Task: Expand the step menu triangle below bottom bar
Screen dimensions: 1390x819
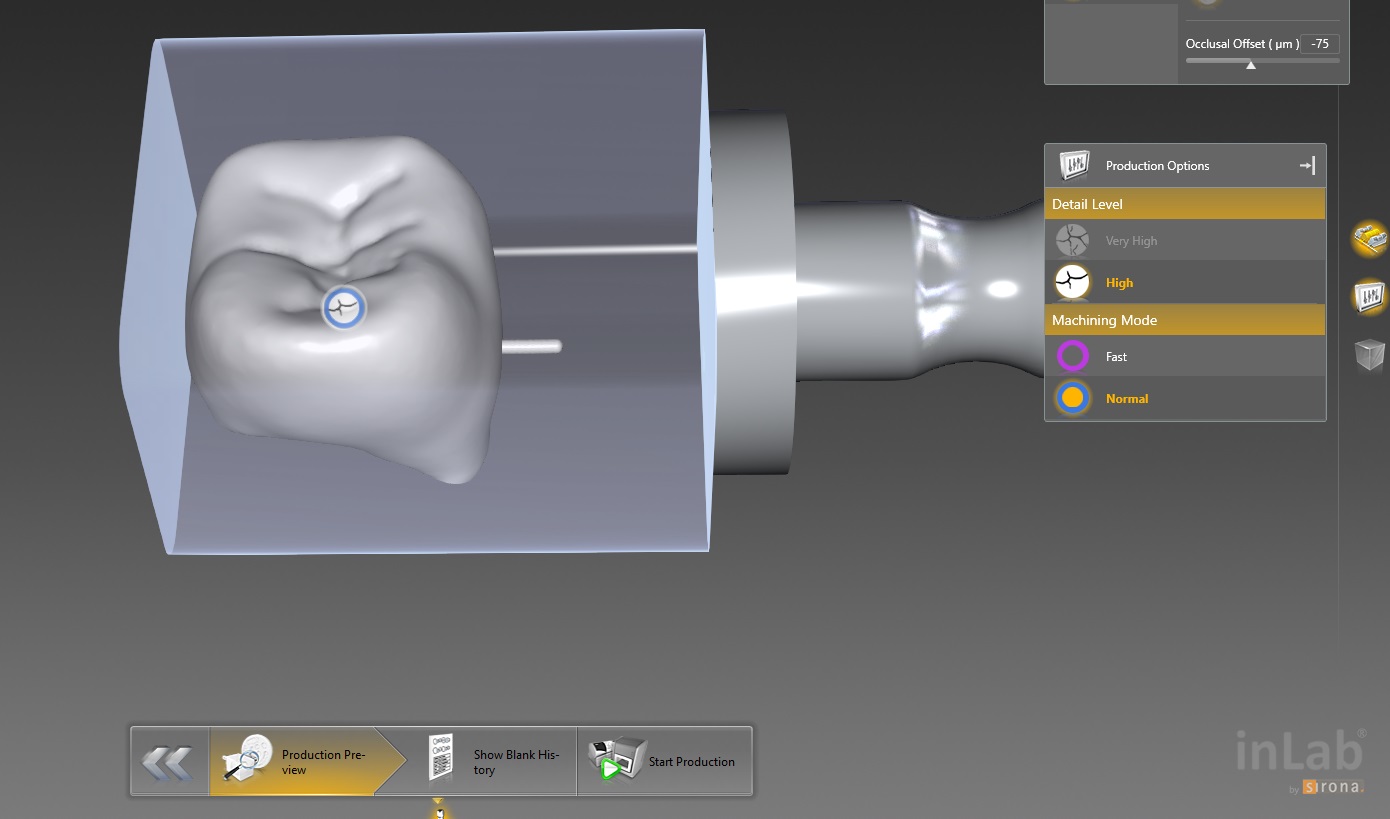Action: pyautogui.click(x=438, y=808)
